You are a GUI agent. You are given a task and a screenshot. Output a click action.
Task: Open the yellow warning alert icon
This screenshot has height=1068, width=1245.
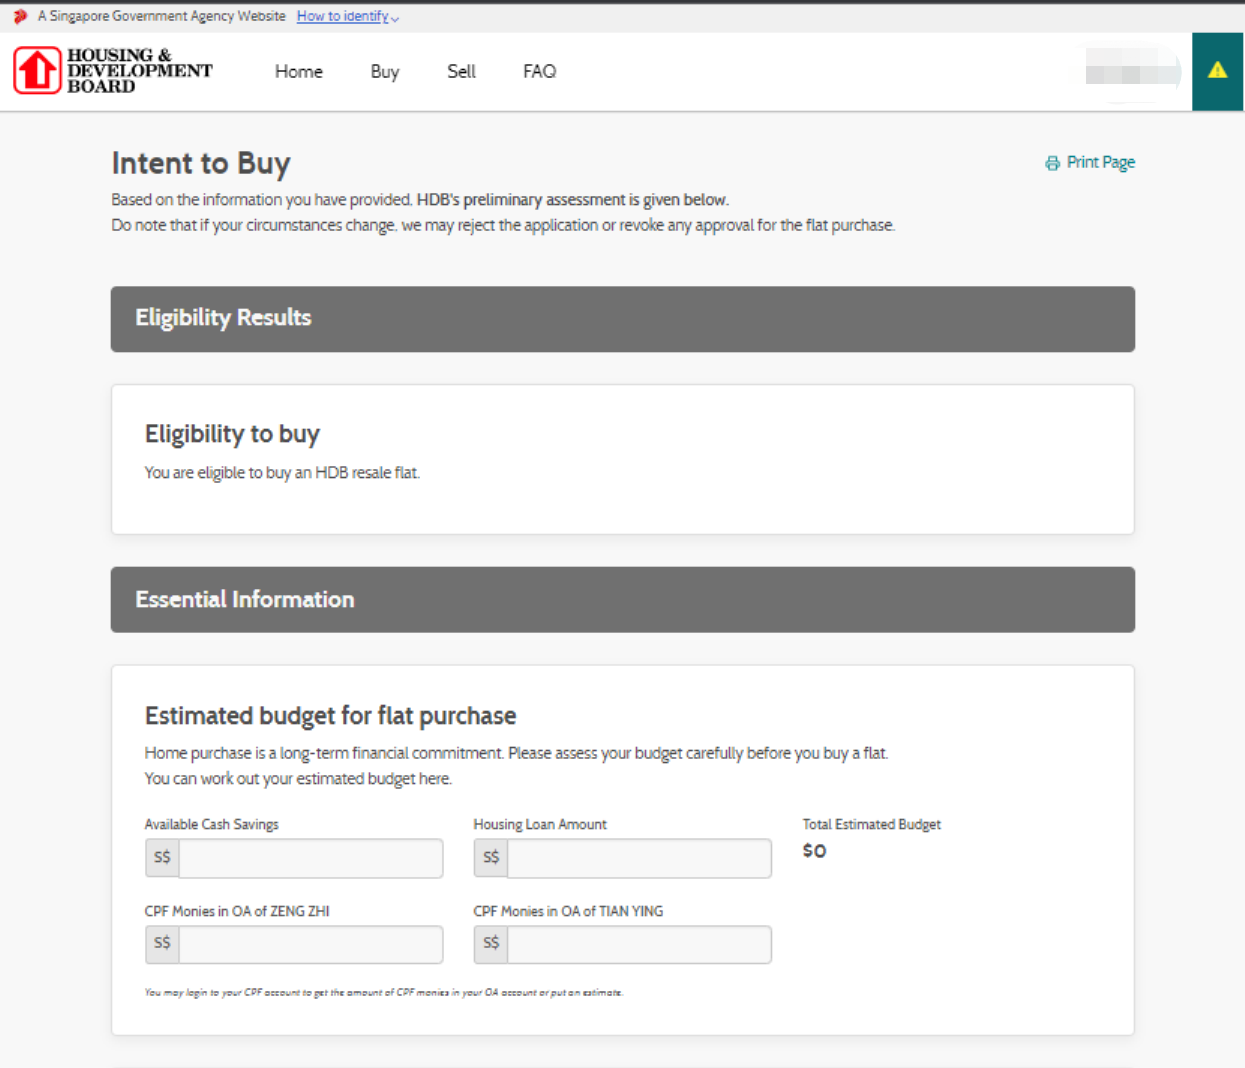(1217, 71)
